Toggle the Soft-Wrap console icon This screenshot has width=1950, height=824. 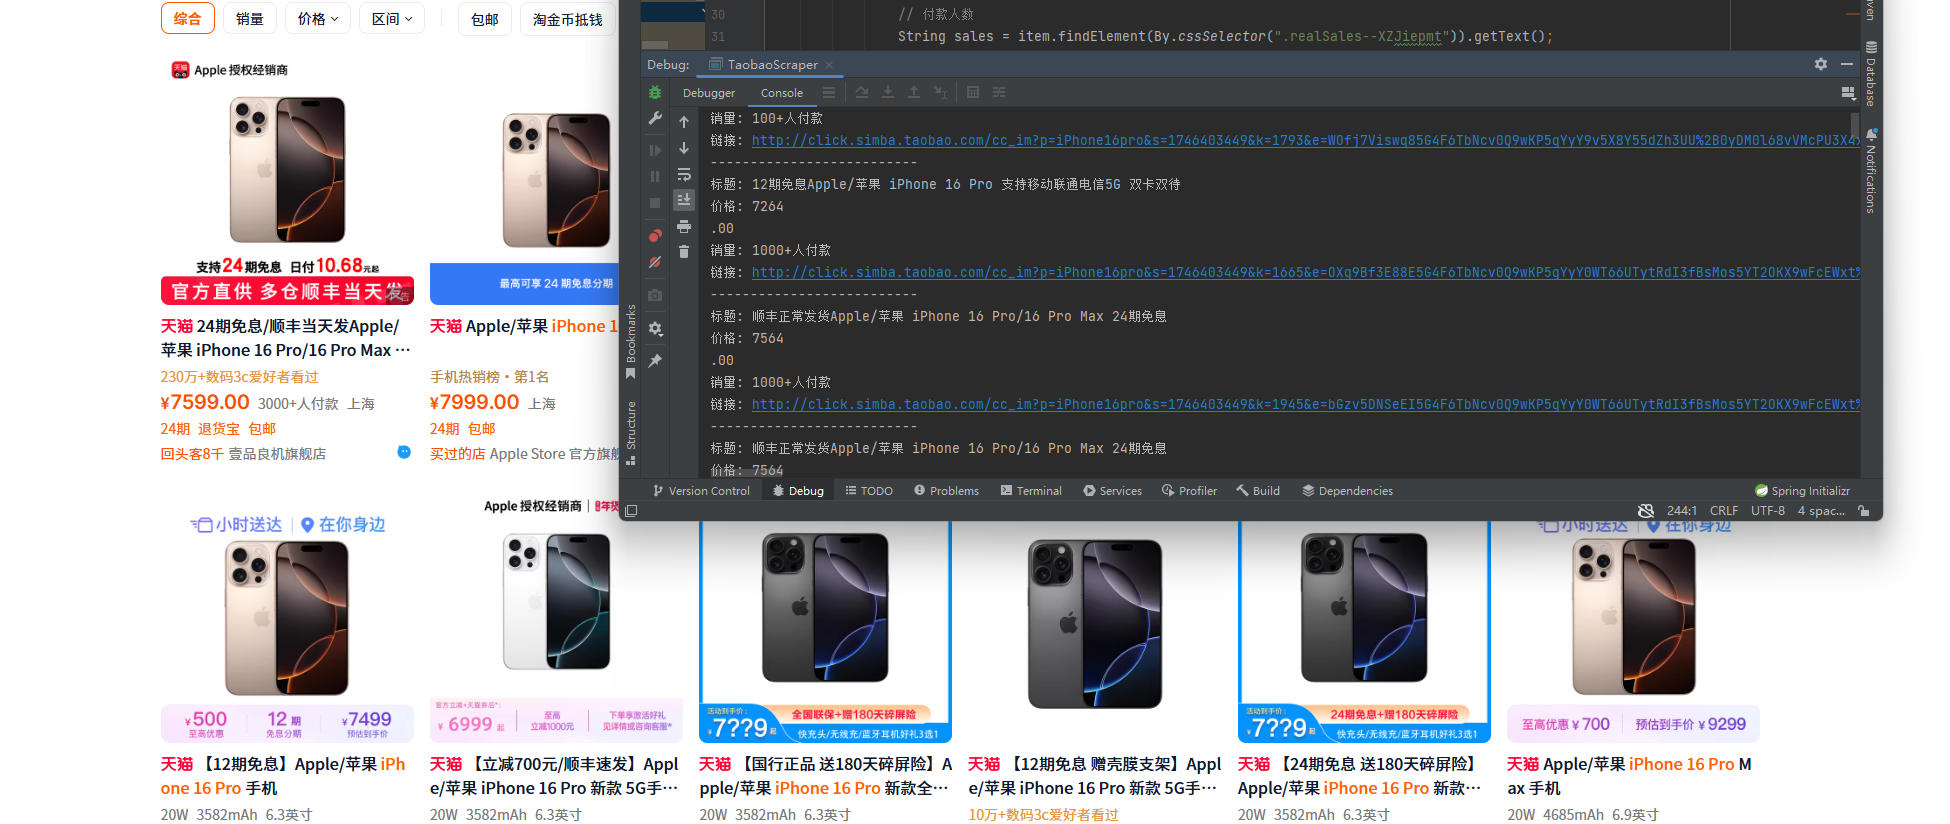point(684,174)
